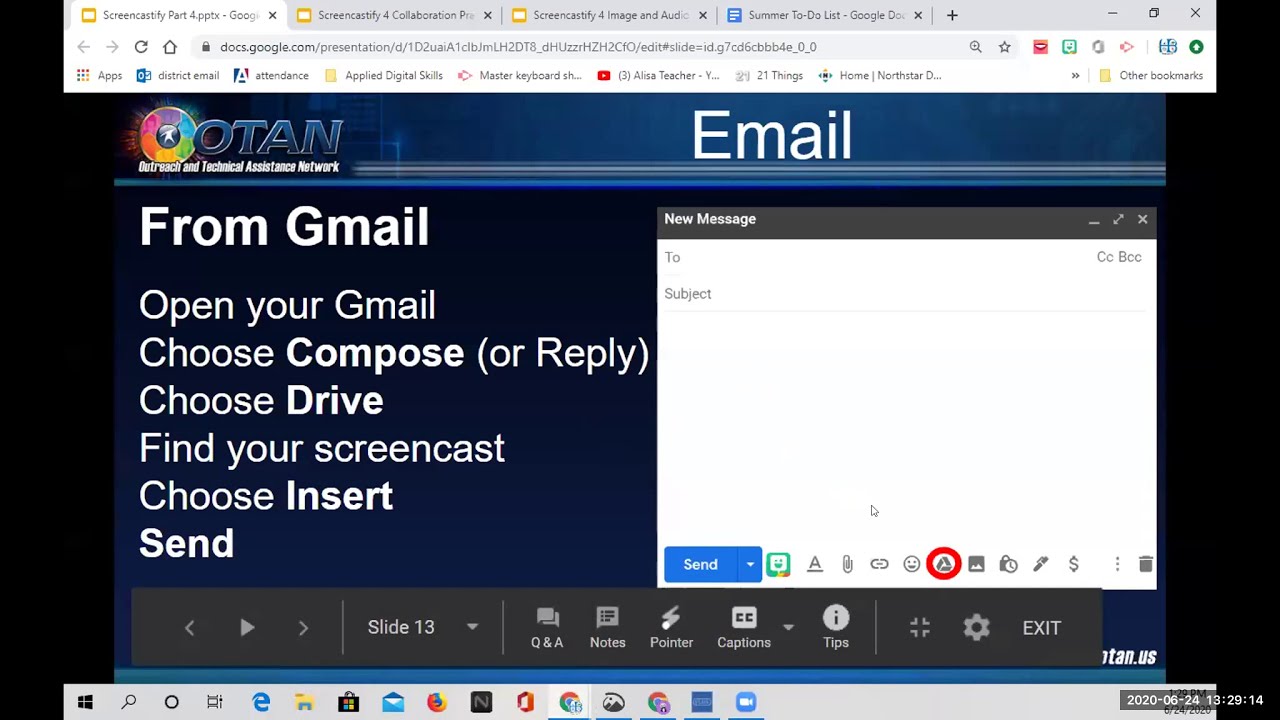Click the zoom magnifier icon in address bar
Screen dimensions: 1280x720
click(x=975, y=47)
